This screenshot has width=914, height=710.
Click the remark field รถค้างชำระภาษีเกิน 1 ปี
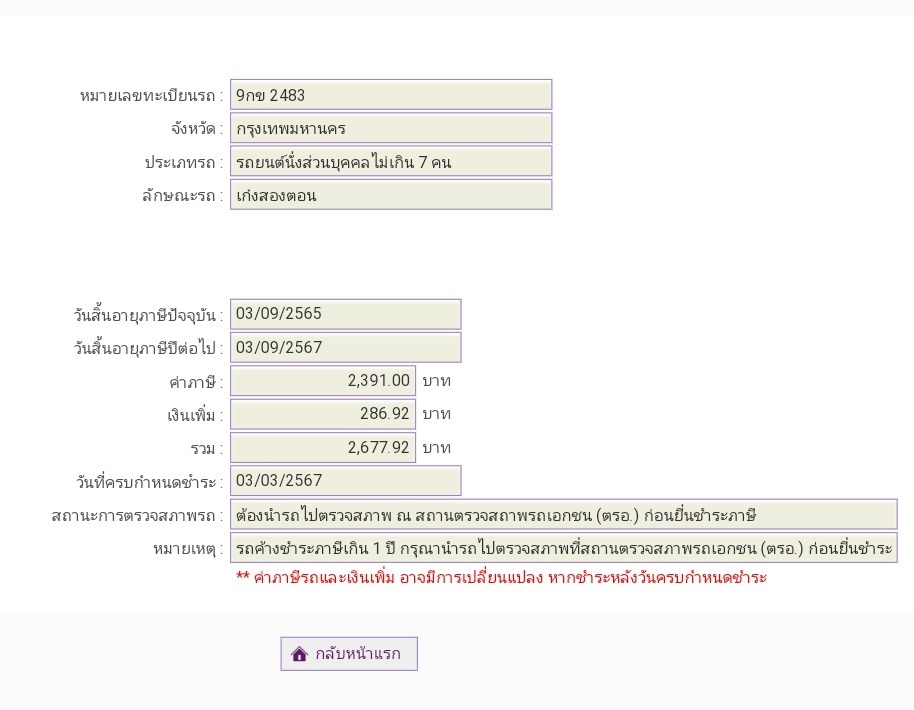click(563, 547)
